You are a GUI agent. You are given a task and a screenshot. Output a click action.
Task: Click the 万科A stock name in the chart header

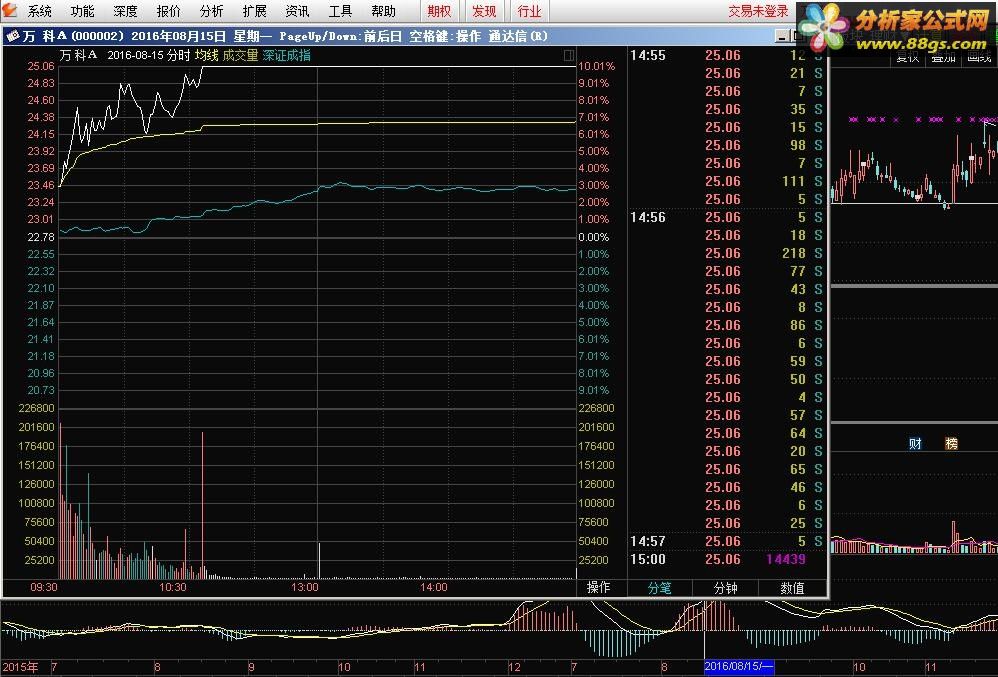(78, 55)
